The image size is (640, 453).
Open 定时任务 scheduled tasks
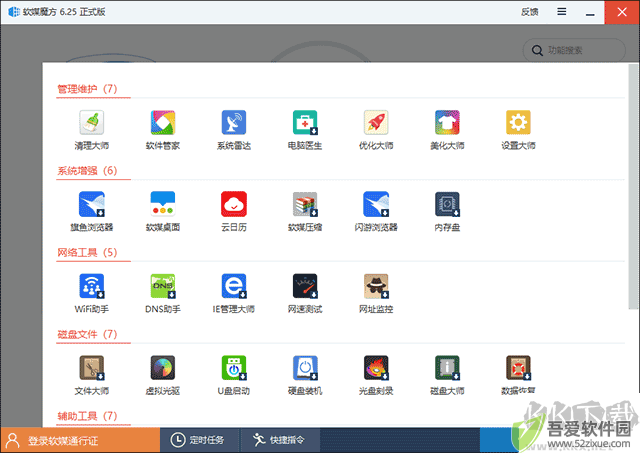(198, 440)
